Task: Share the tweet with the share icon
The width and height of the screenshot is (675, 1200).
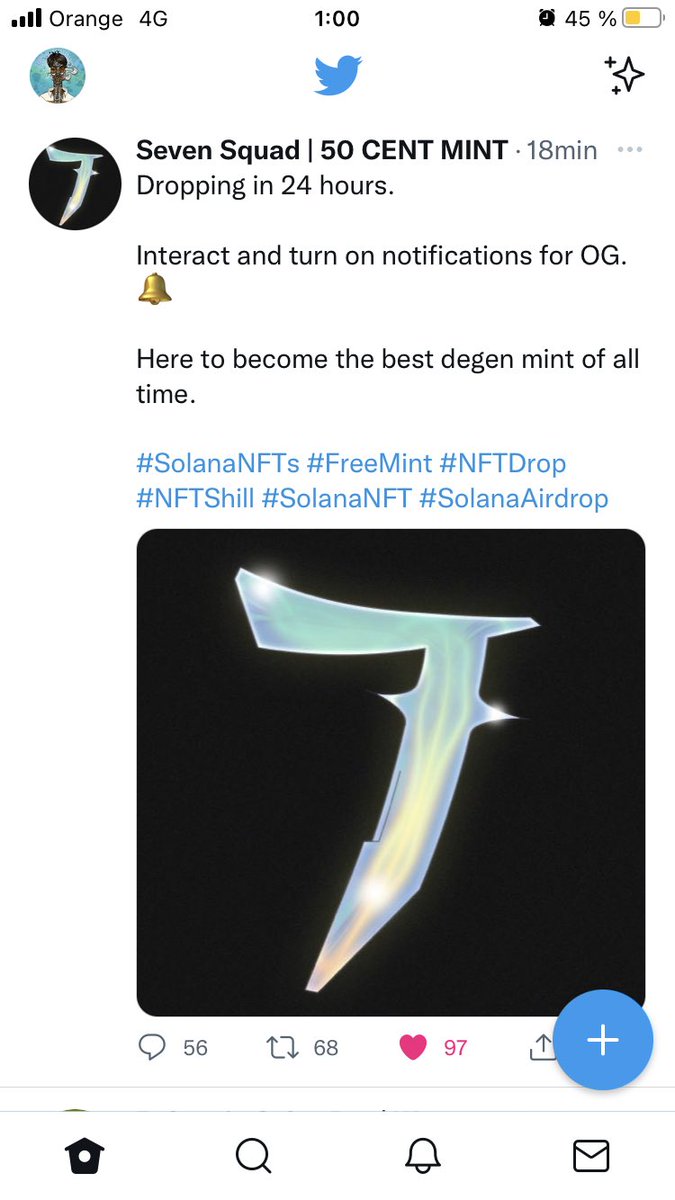Action: 541,1047
